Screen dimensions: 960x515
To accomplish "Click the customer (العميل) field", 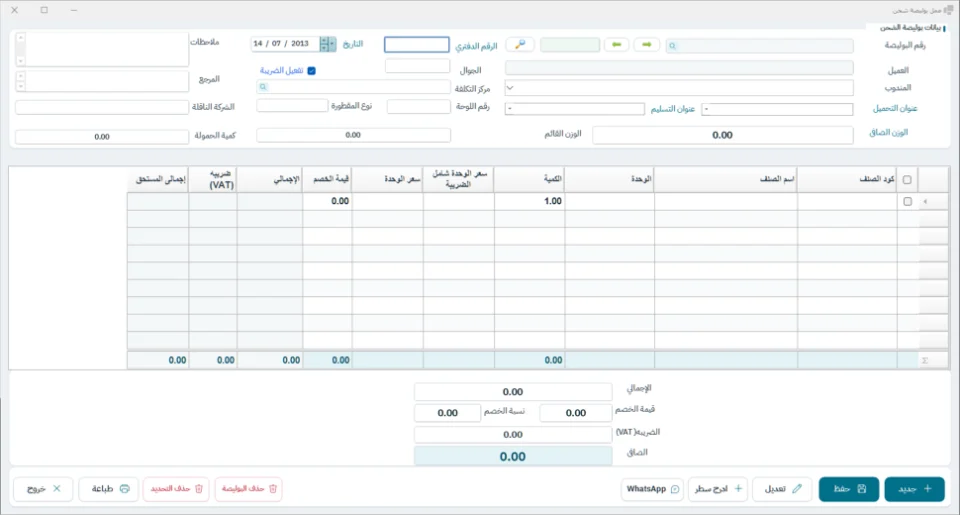I will tap(679, 68).
